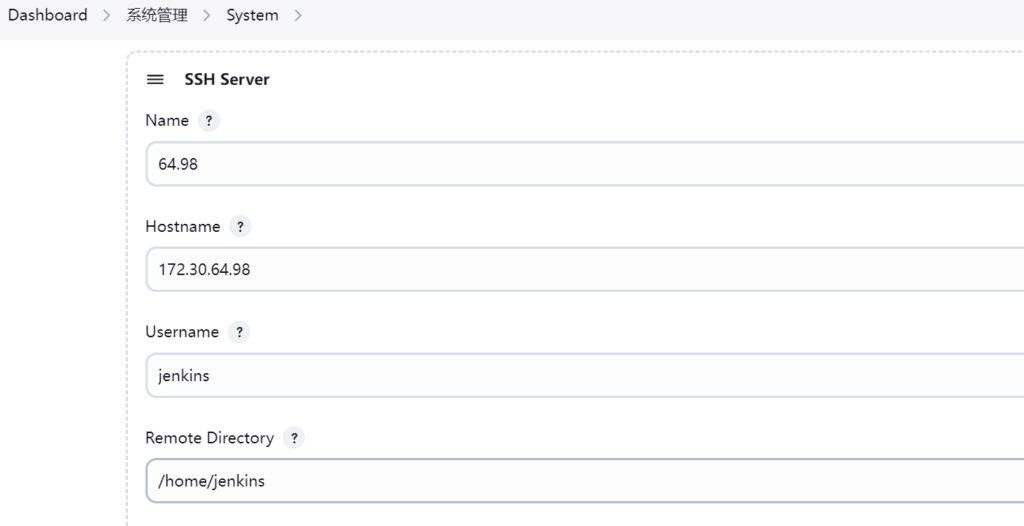Click the Username field label

coord(182,332)
